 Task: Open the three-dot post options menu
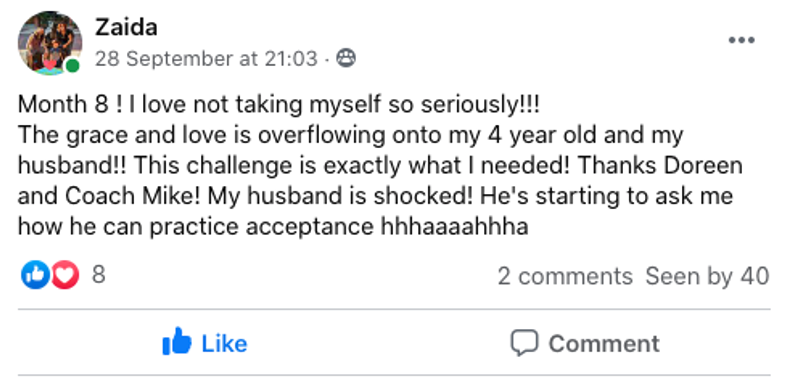[x=742, y=40]
